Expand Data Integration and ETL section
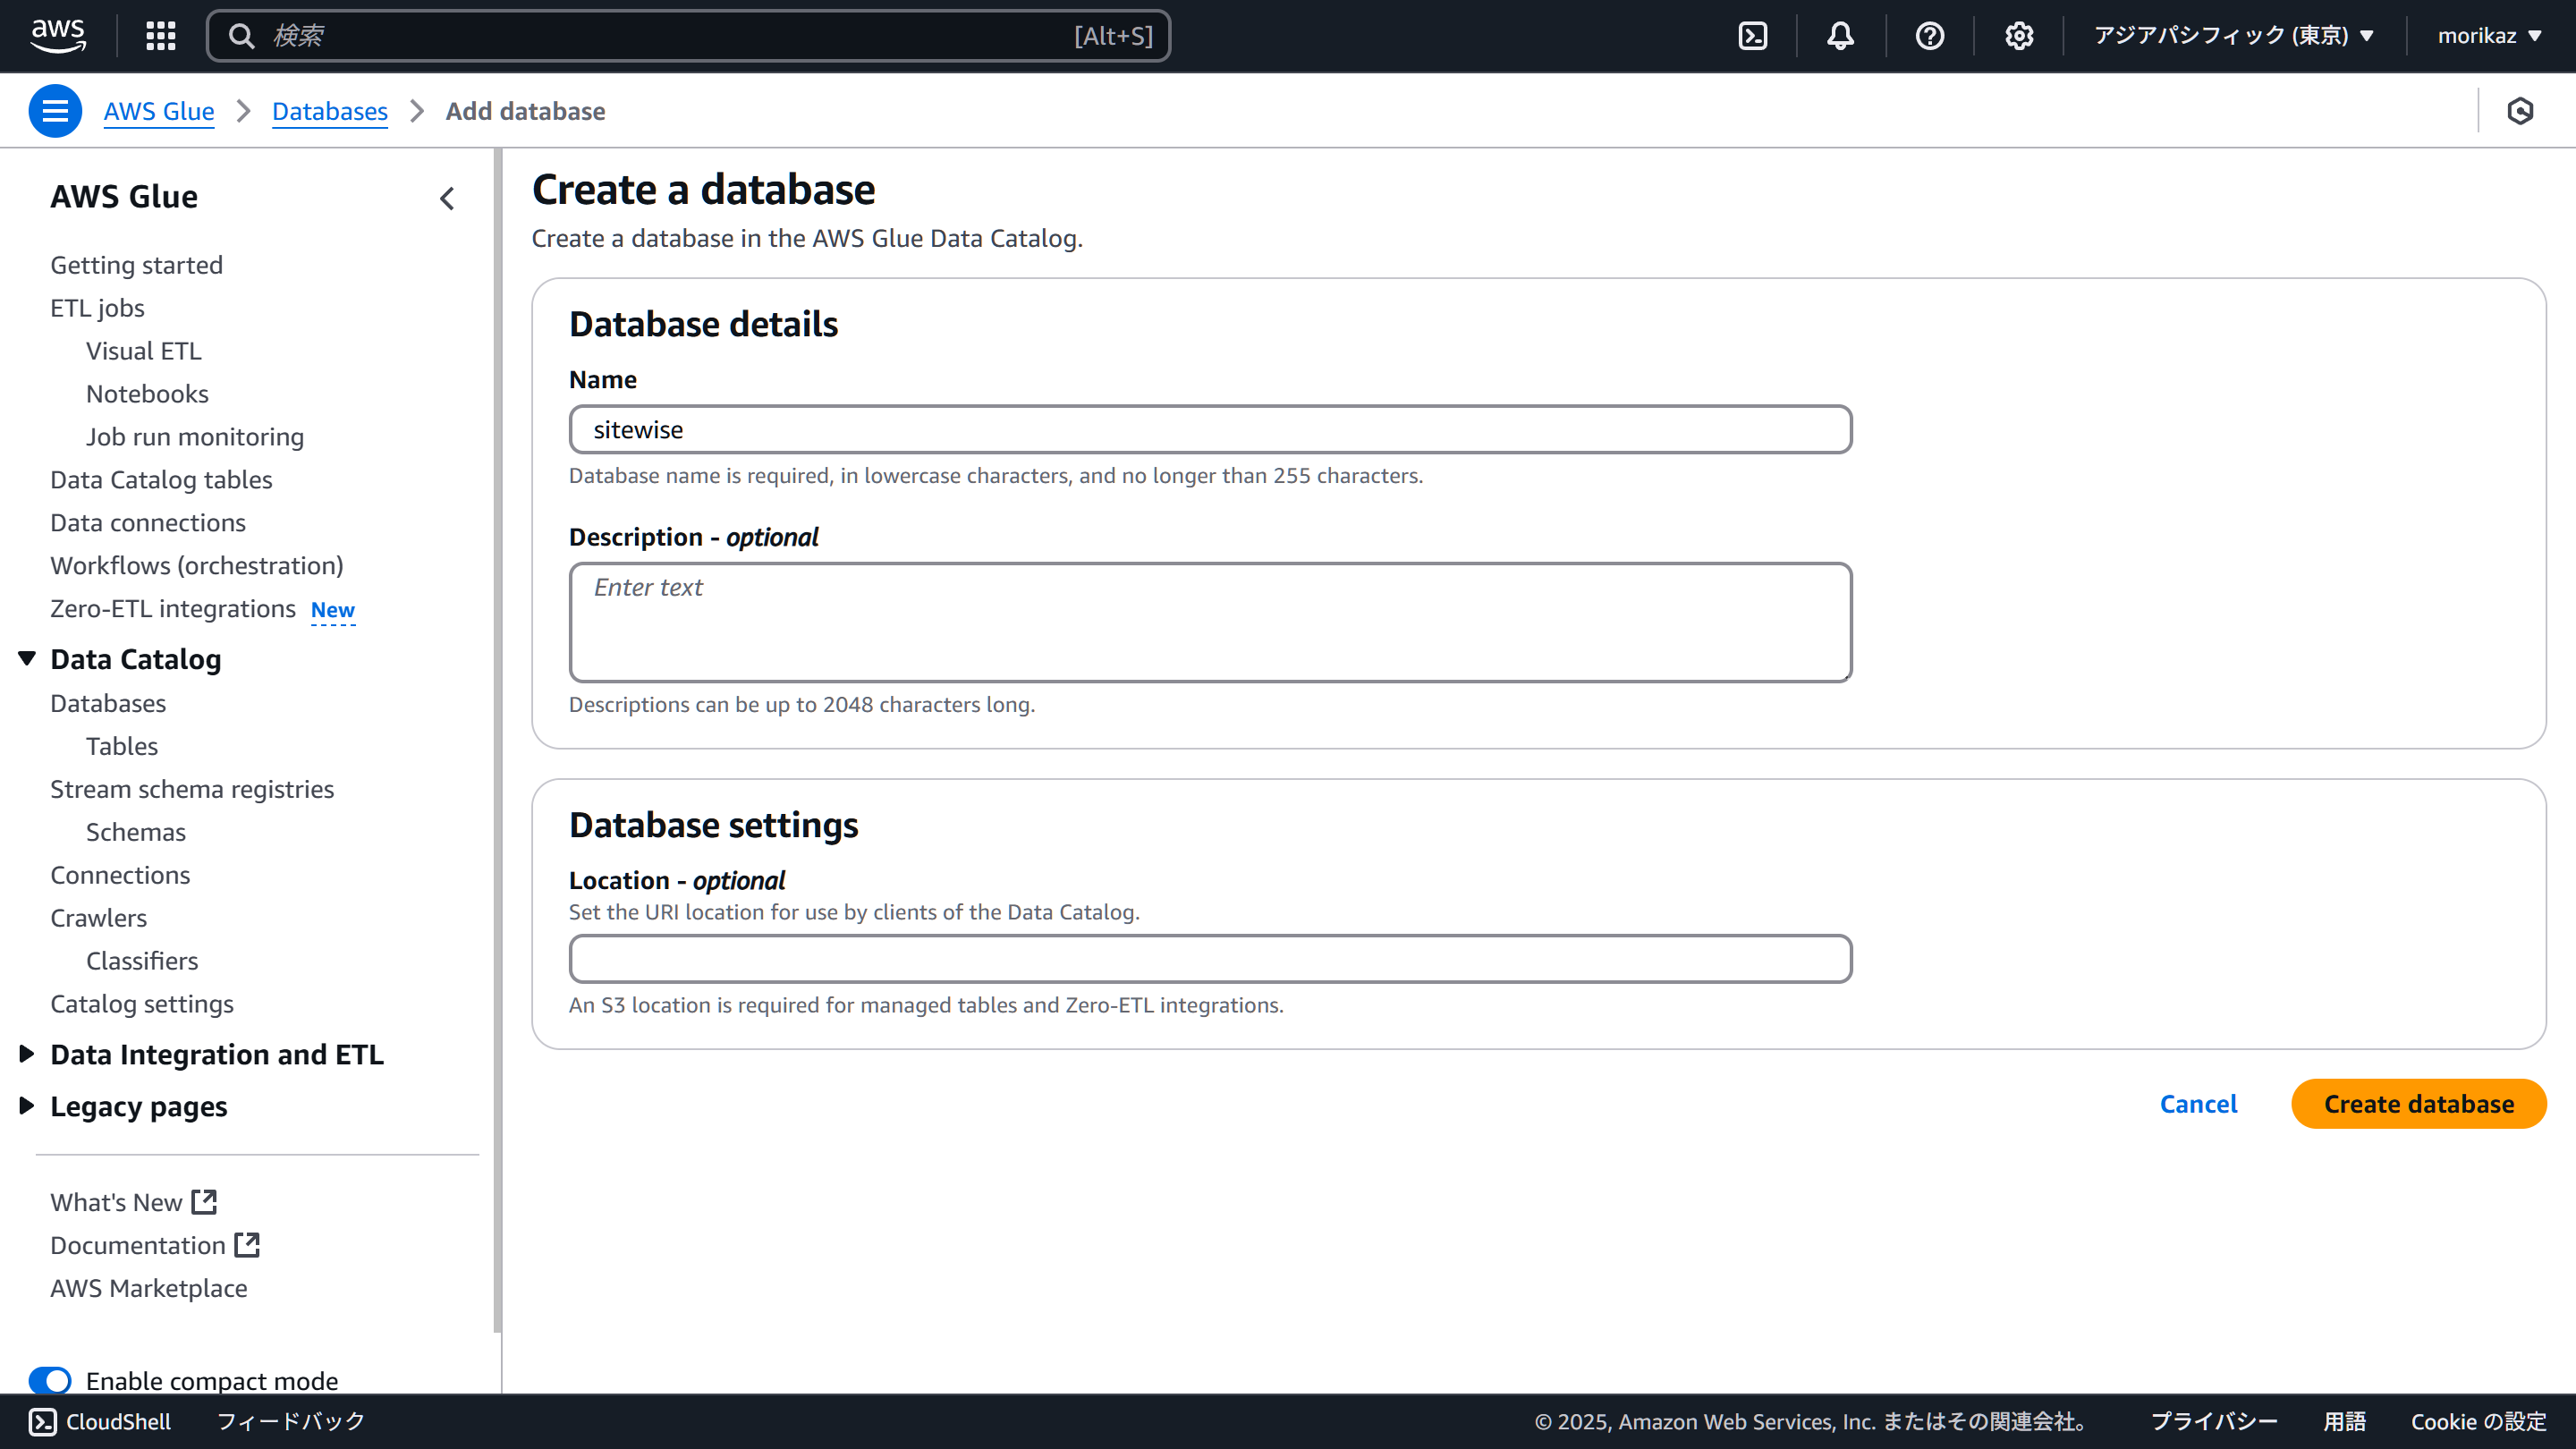2576x1449 pixels. (27, 1053)
